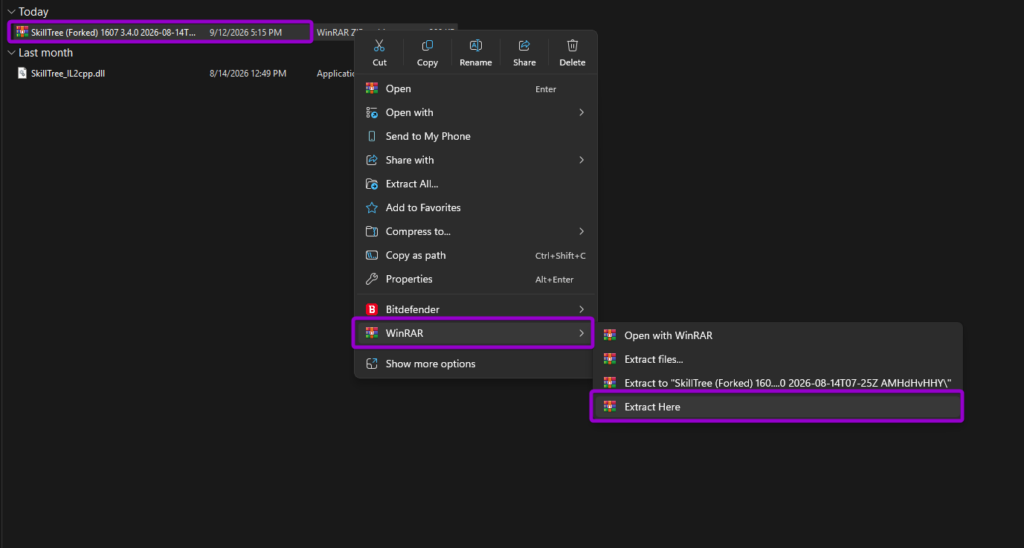Click the icon beside Open with WinRAR
The image size is (1024, 548).
pos(609,335)
